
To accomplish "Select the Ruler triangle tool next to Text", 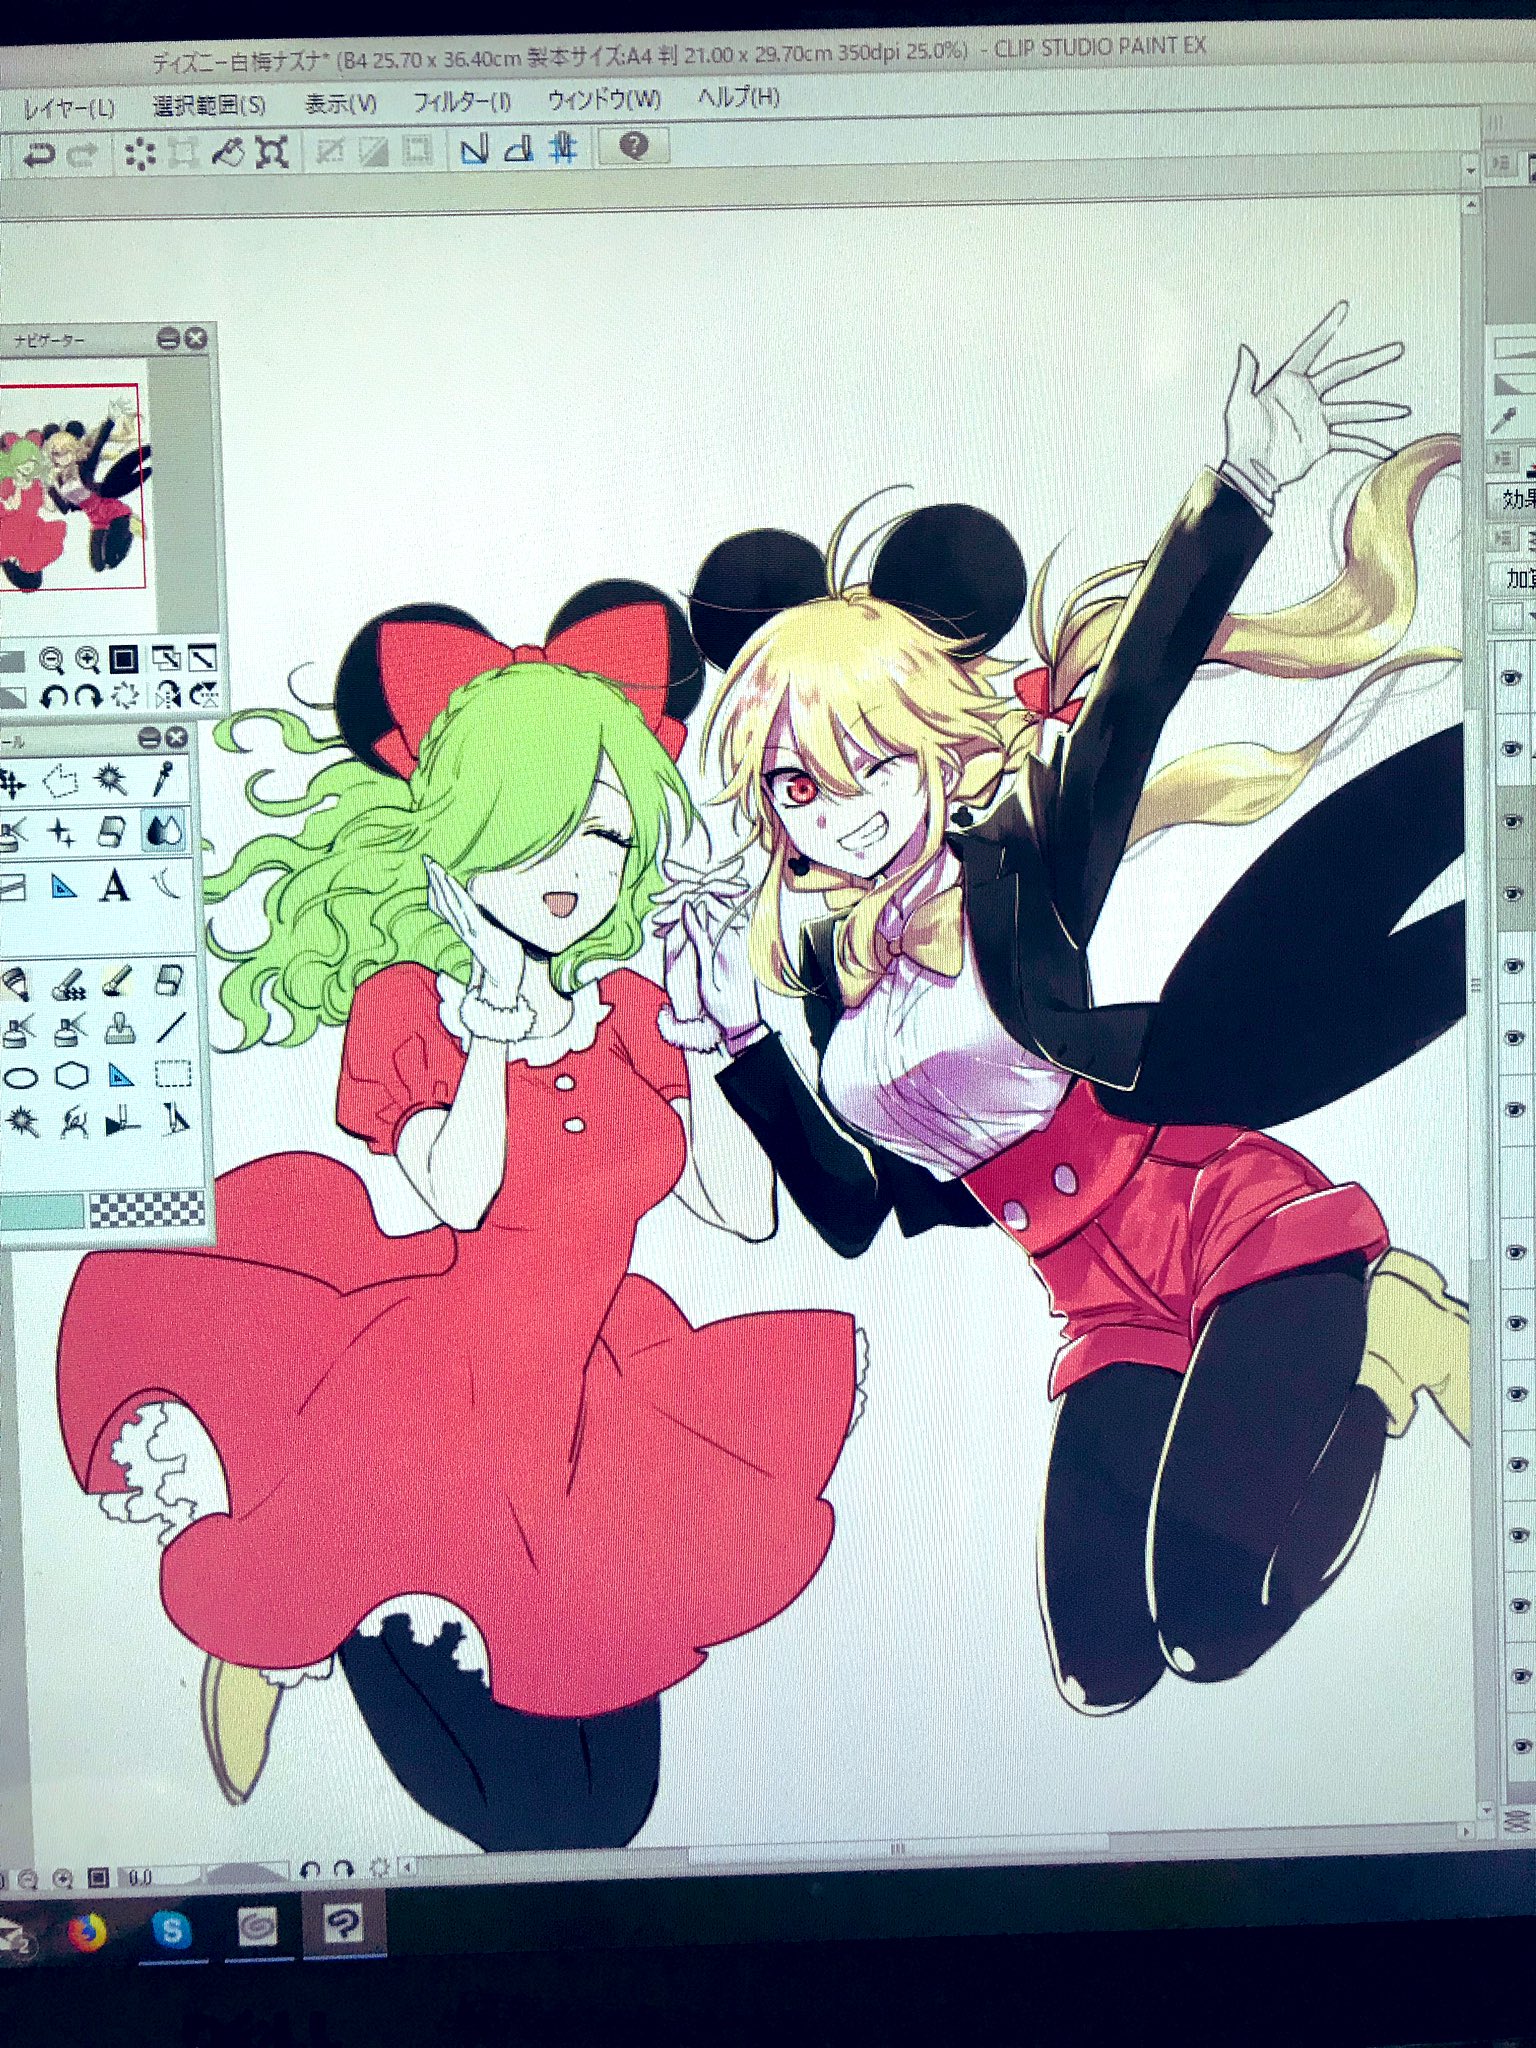I will coord(63,886).
